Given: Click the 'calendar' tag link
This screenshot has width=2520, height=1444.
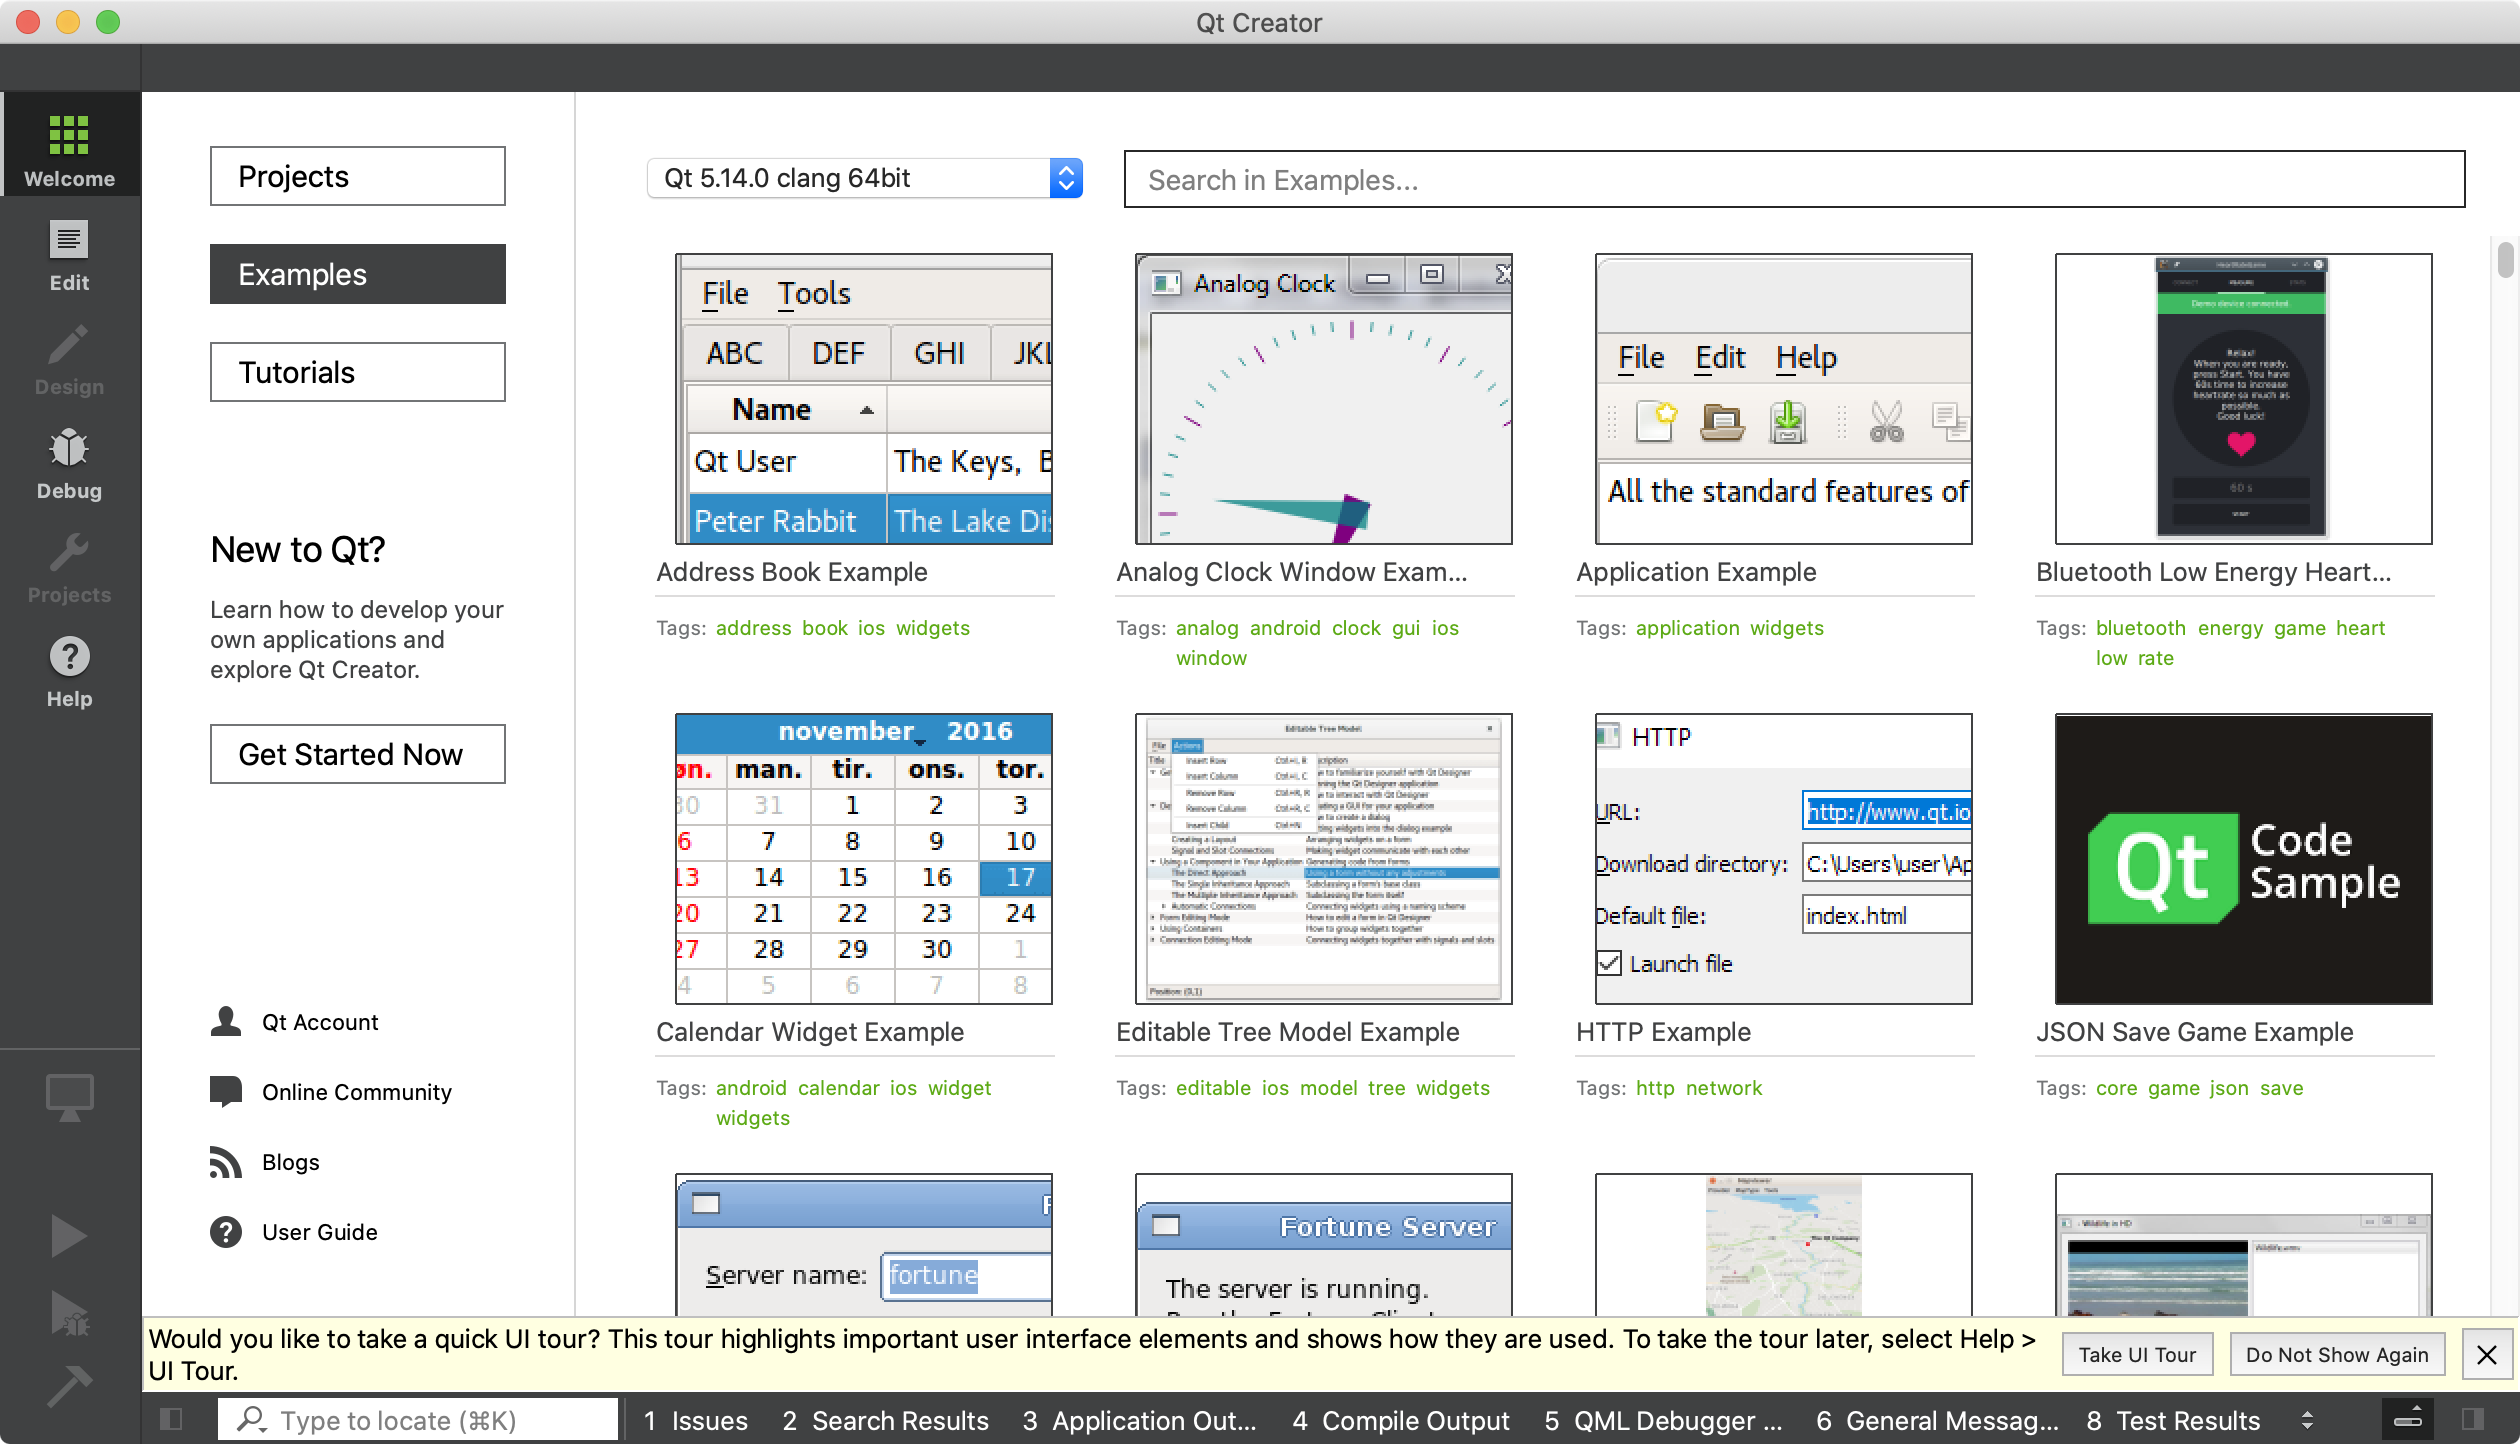Looking at the screenshot, I should coord(838,1088).
